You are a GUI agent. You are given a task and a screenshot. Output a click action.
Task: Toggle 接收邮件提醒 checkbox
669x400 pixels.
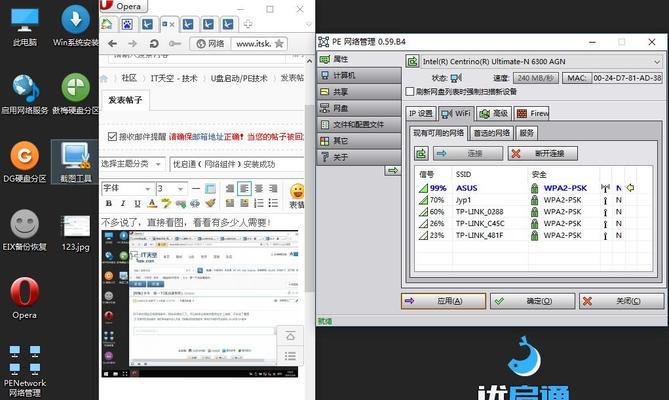pyautogui.click(x=112, y=136)
